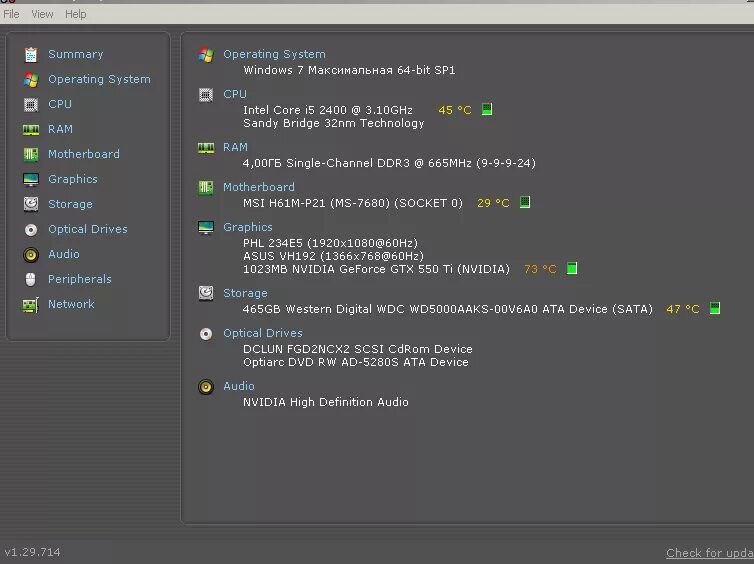Click the CPU temperature value 45 °C
The image size is (754, 564).
click(454, 110)
